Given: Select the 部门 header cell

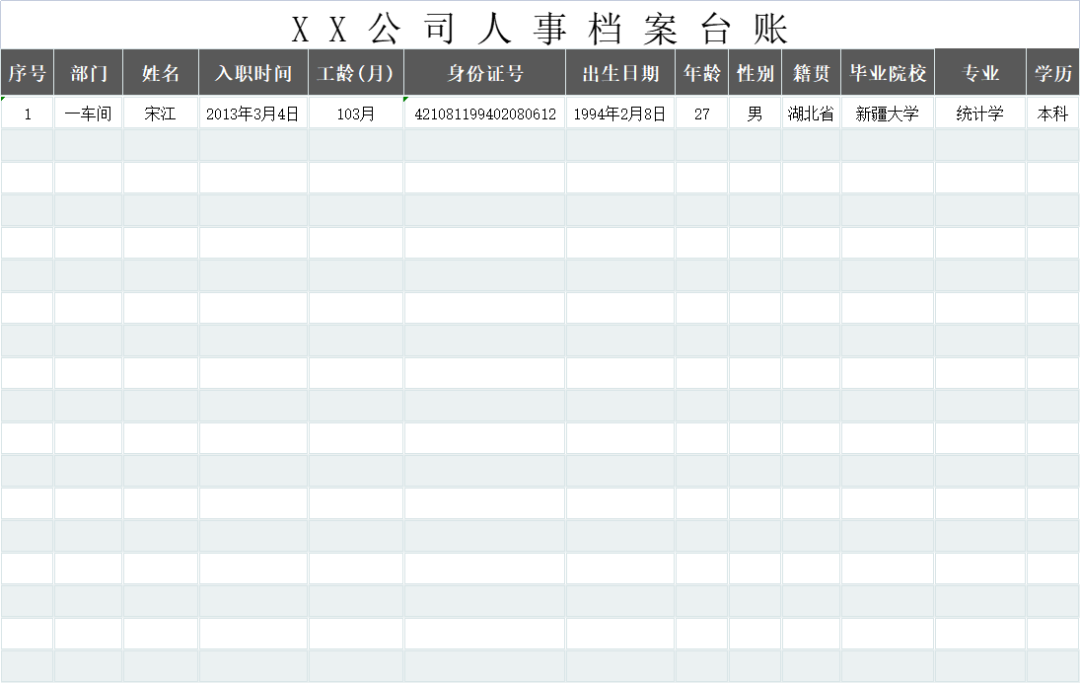Looking at the screenshot, I should (88, 72).
